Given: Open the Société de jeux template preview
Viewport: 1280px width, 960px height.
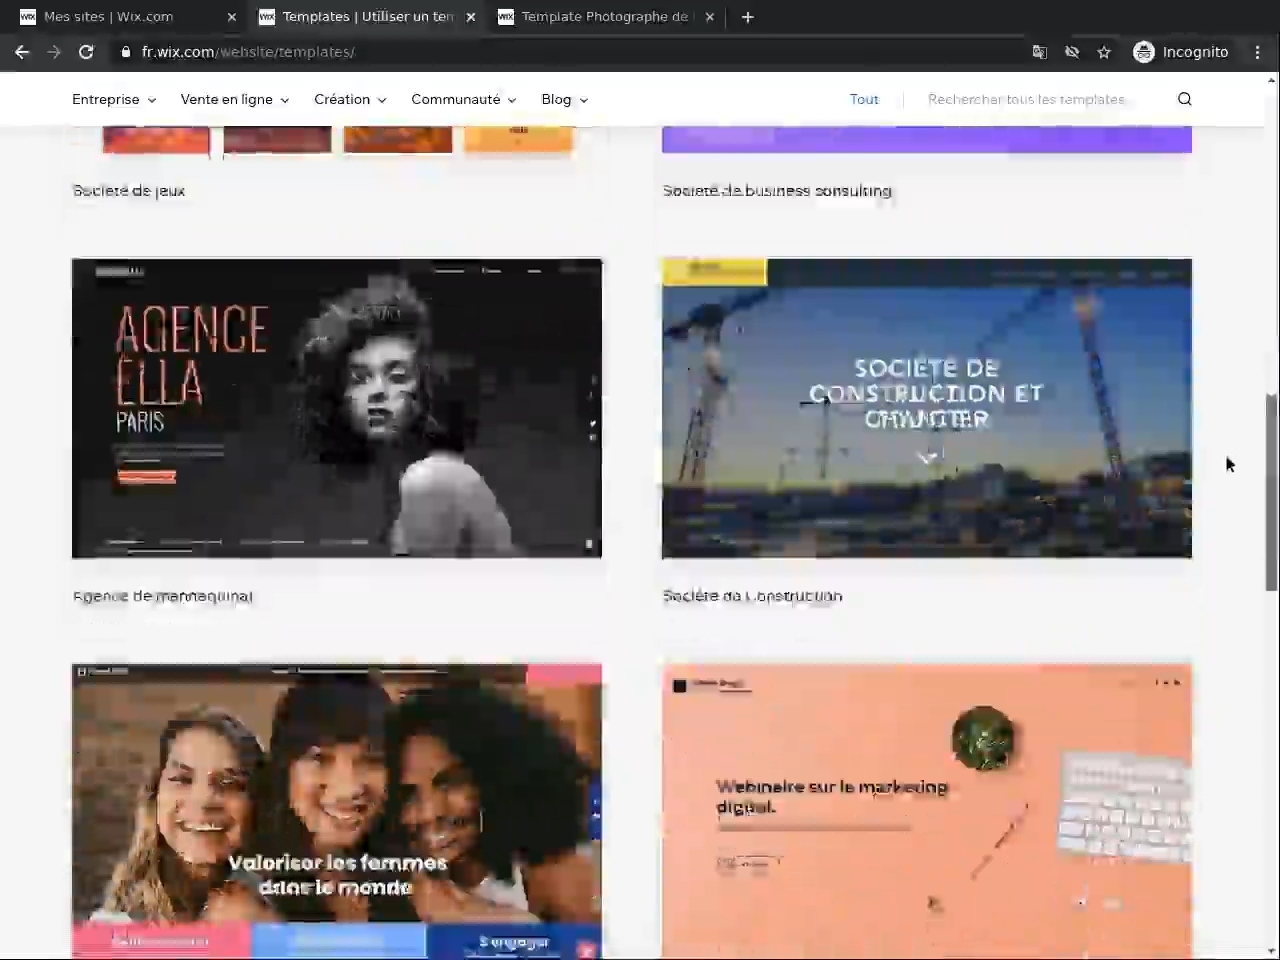Looking at the screenshot, I should 337,139.
